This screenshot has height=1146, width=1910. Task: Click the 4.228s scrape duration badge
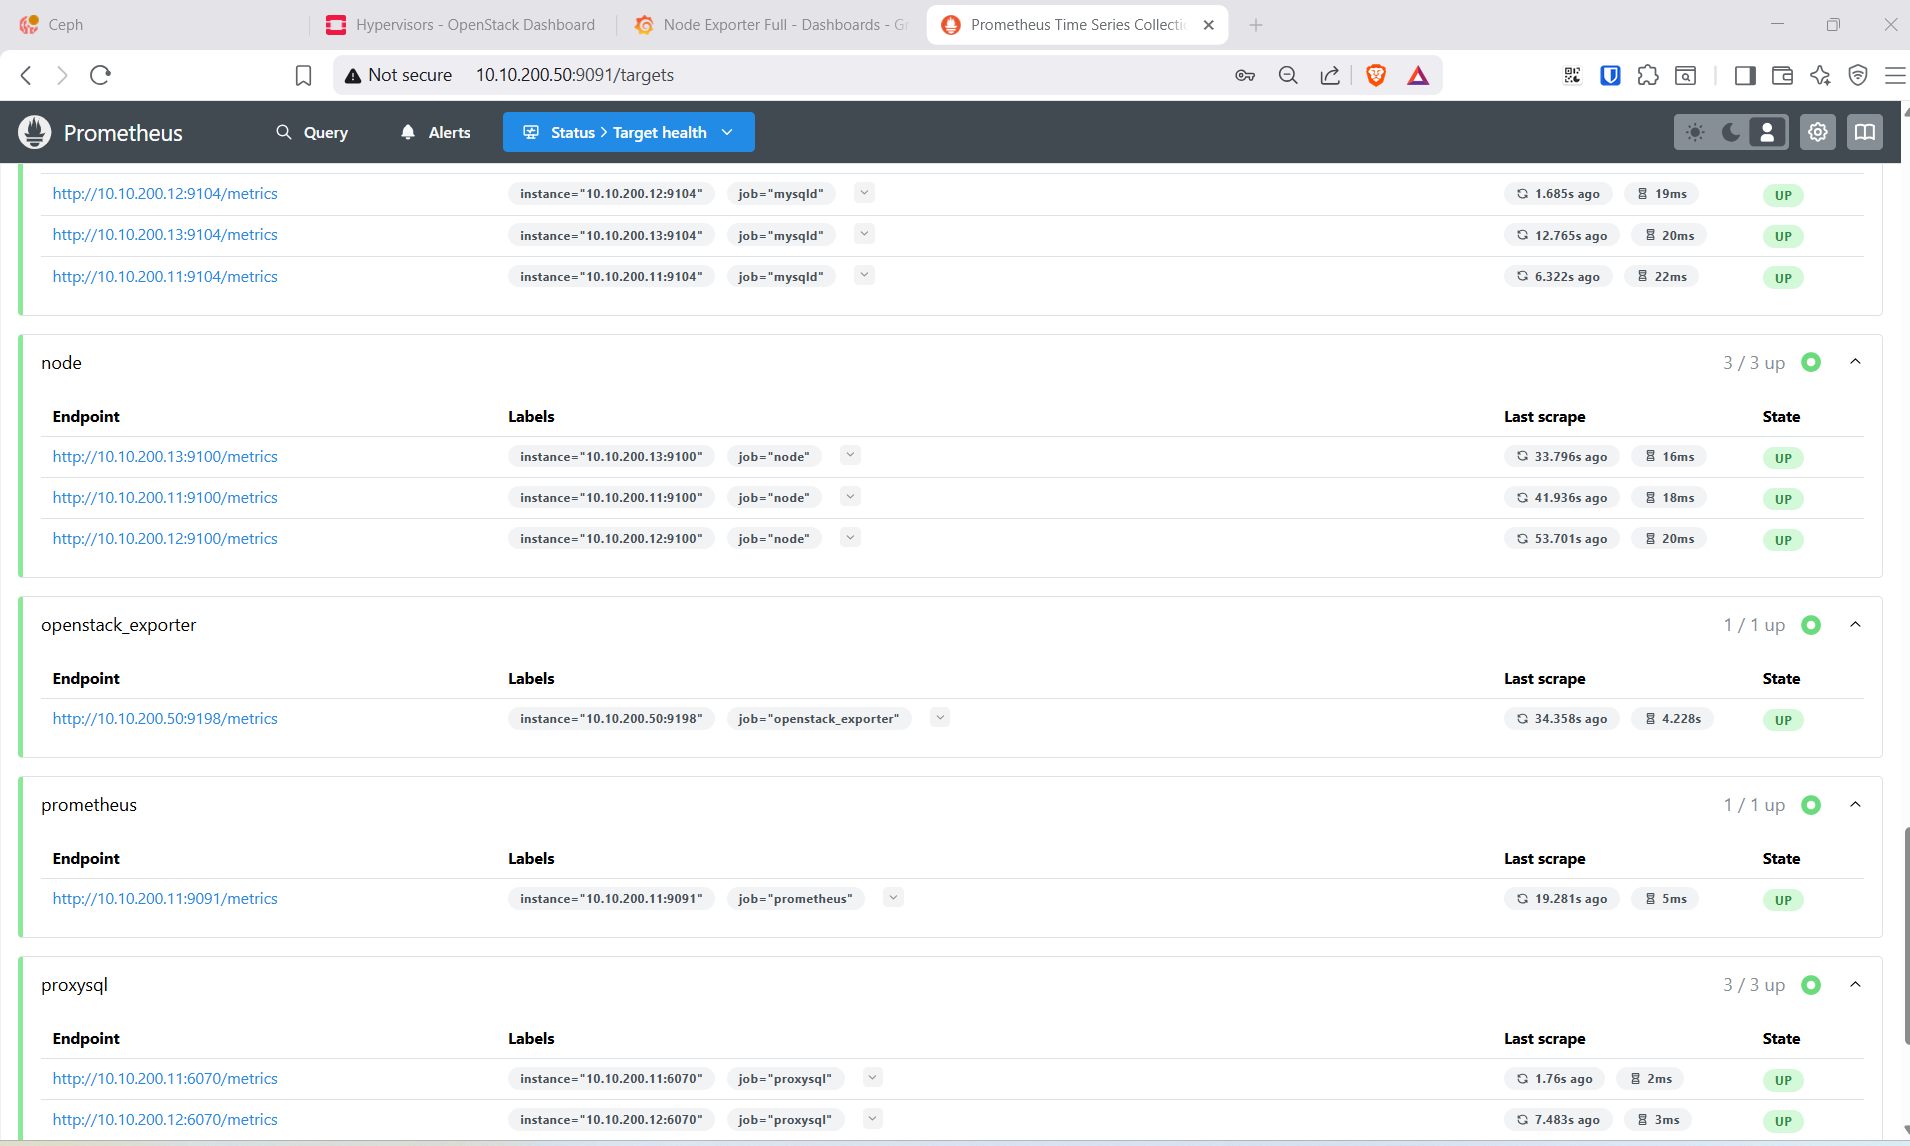coord(1672,719)
